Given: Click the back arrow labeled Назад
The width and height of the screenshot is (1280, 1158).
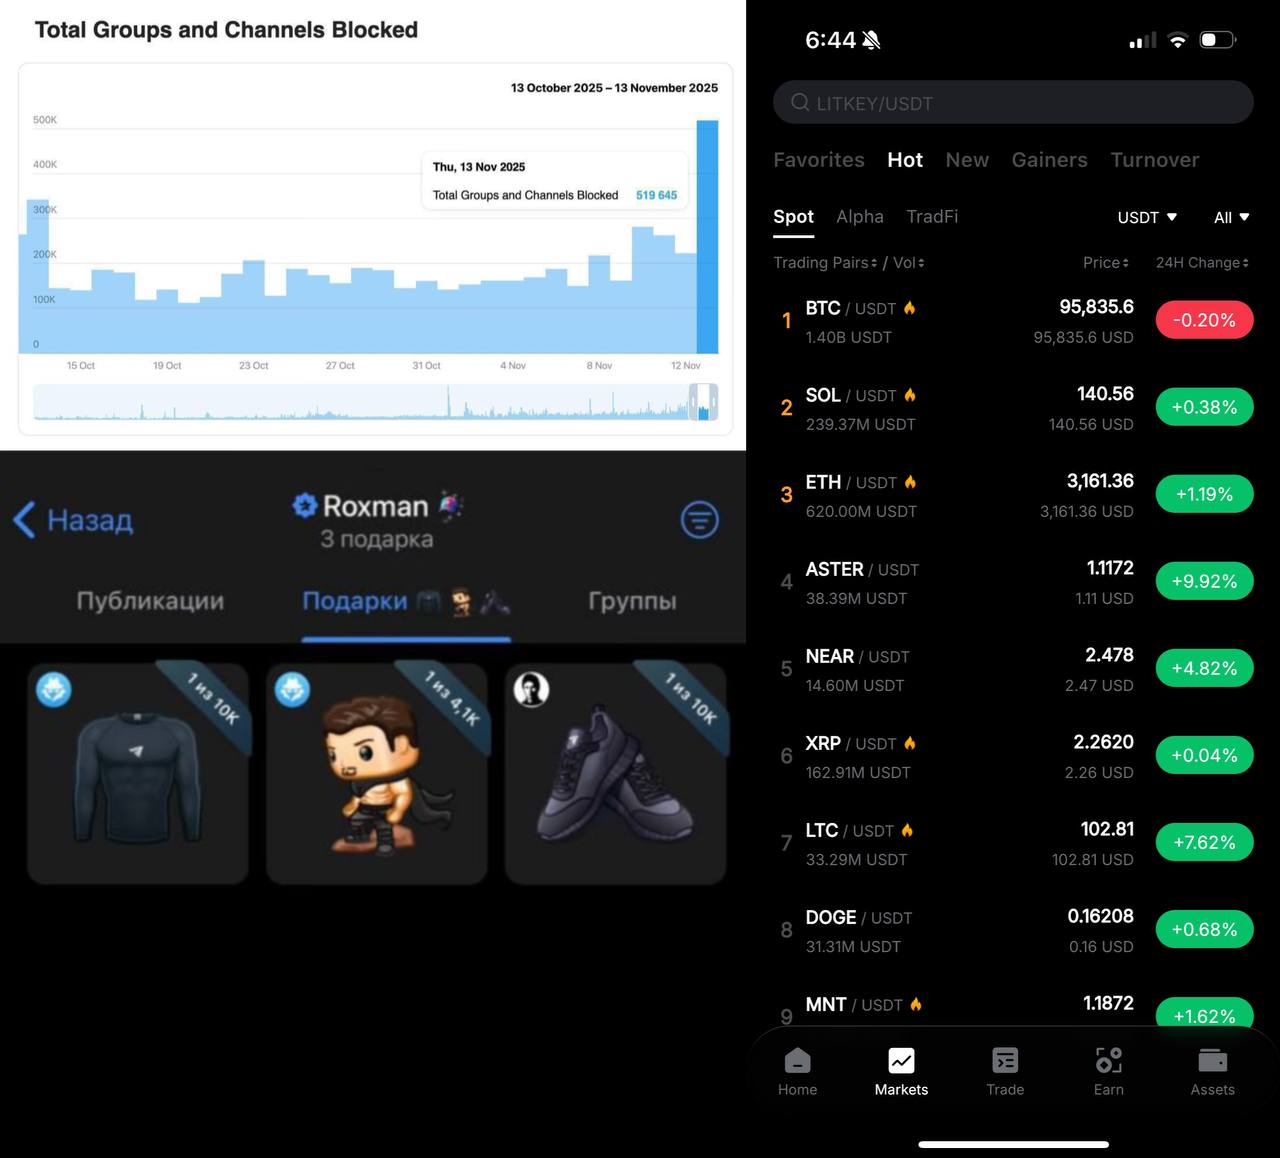Looking at the screenshot, I should pyautogui.click(x=74, y=520).
